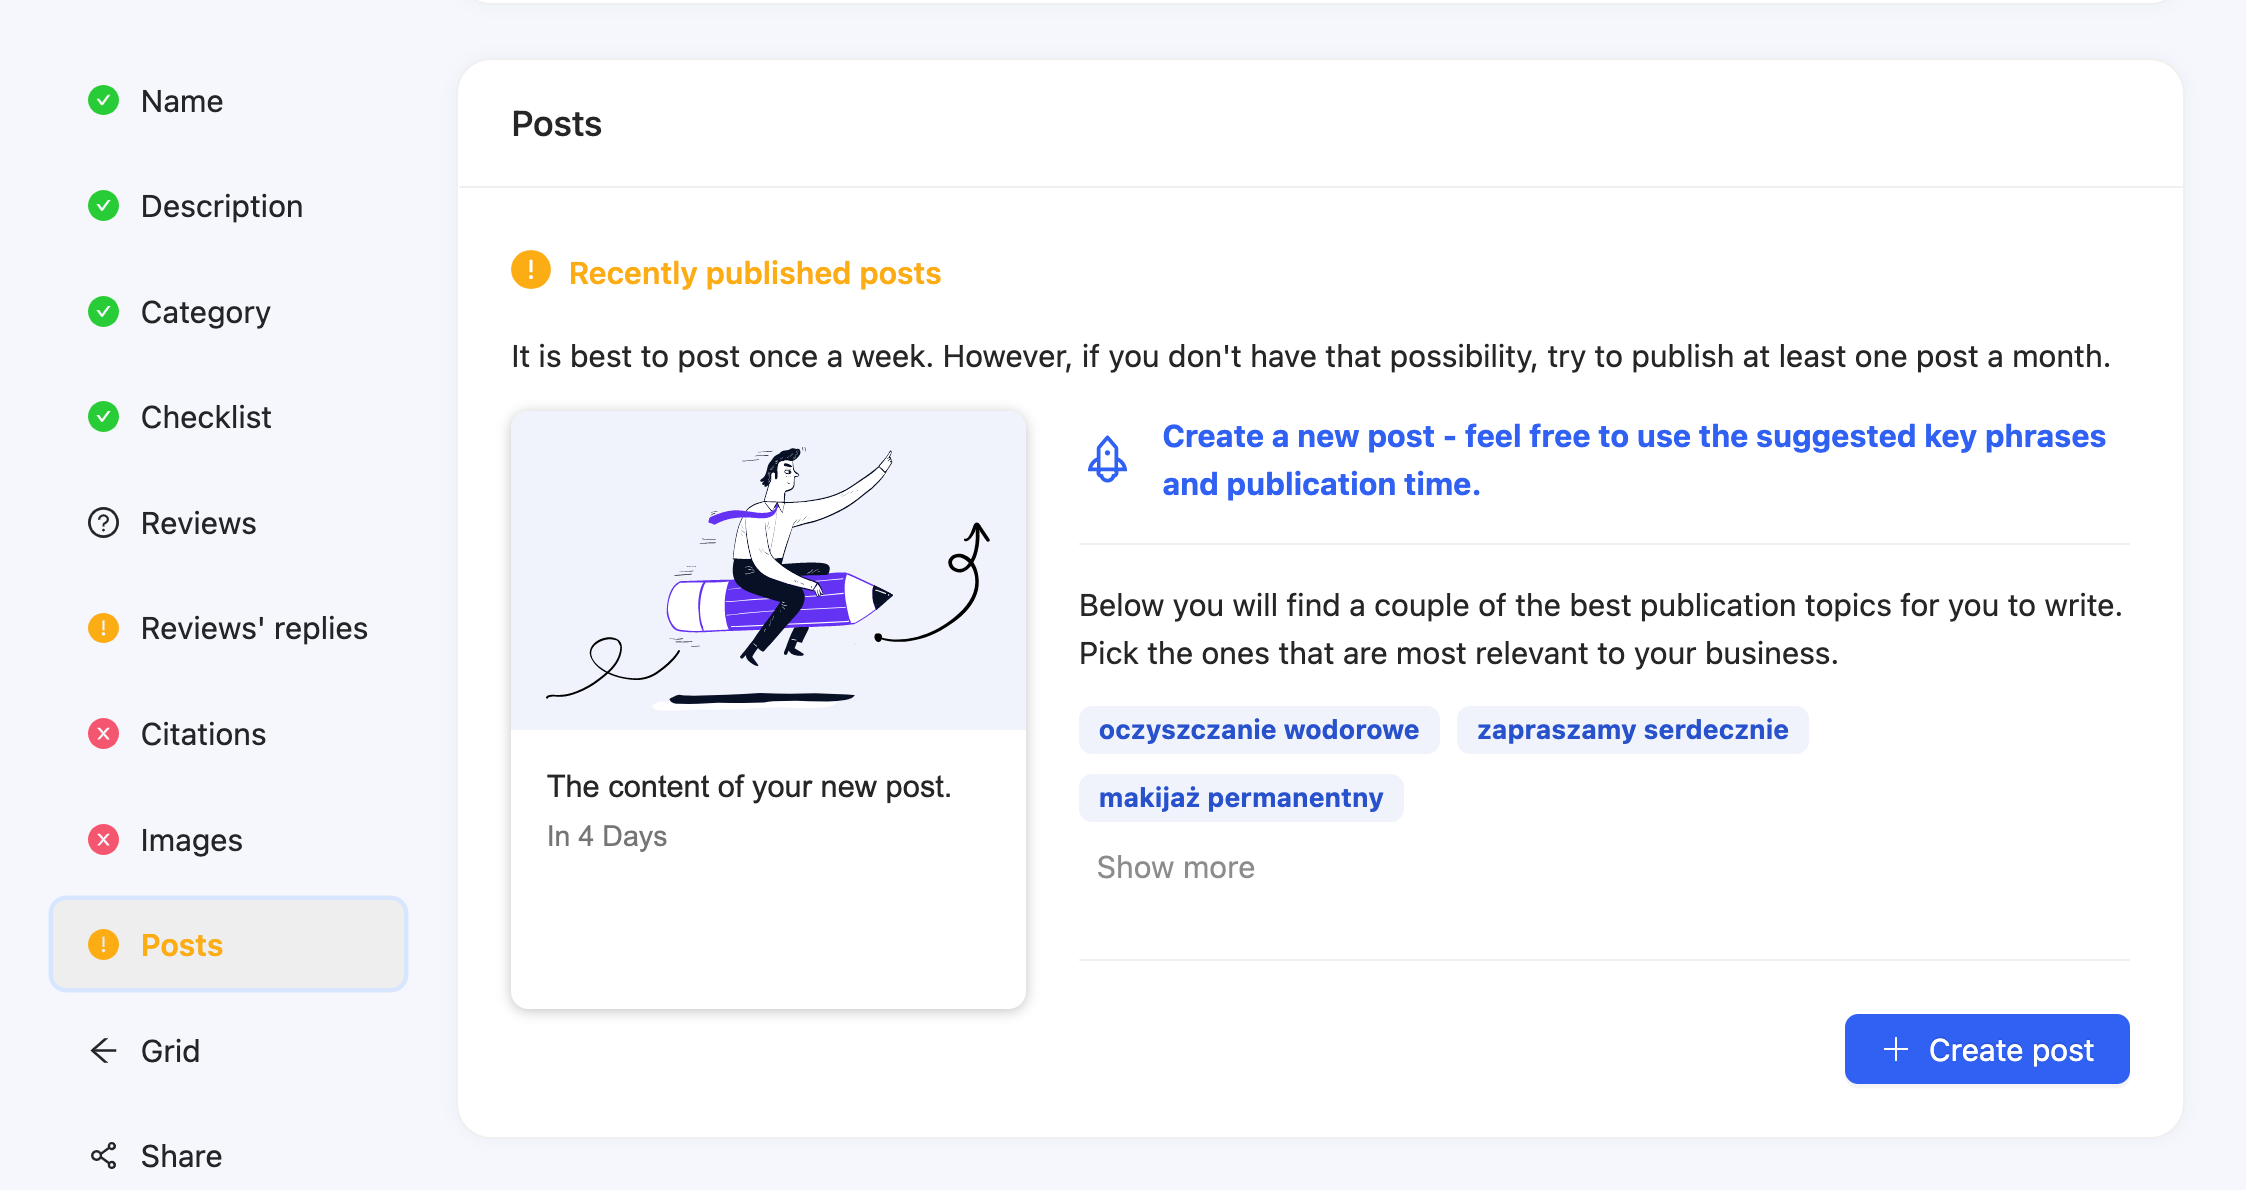Click the back arrow icon beside Grid
Screen dimensions: 2246x1190
pos(103,1050)
